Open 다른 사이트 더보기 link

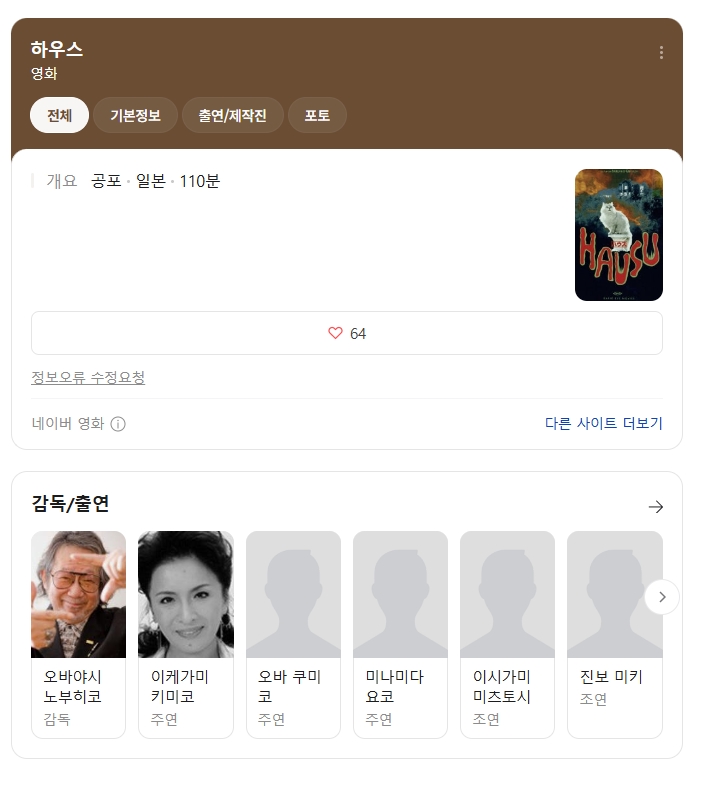point(603,423)
